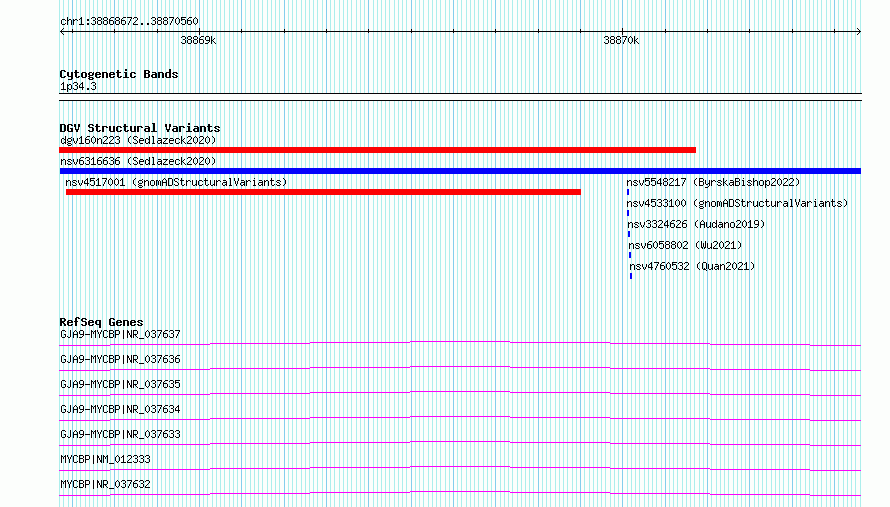This screenshot has width=890, height=507.
Task: Select the blue nsv6316636 variant bar
Action: [460, 171]
